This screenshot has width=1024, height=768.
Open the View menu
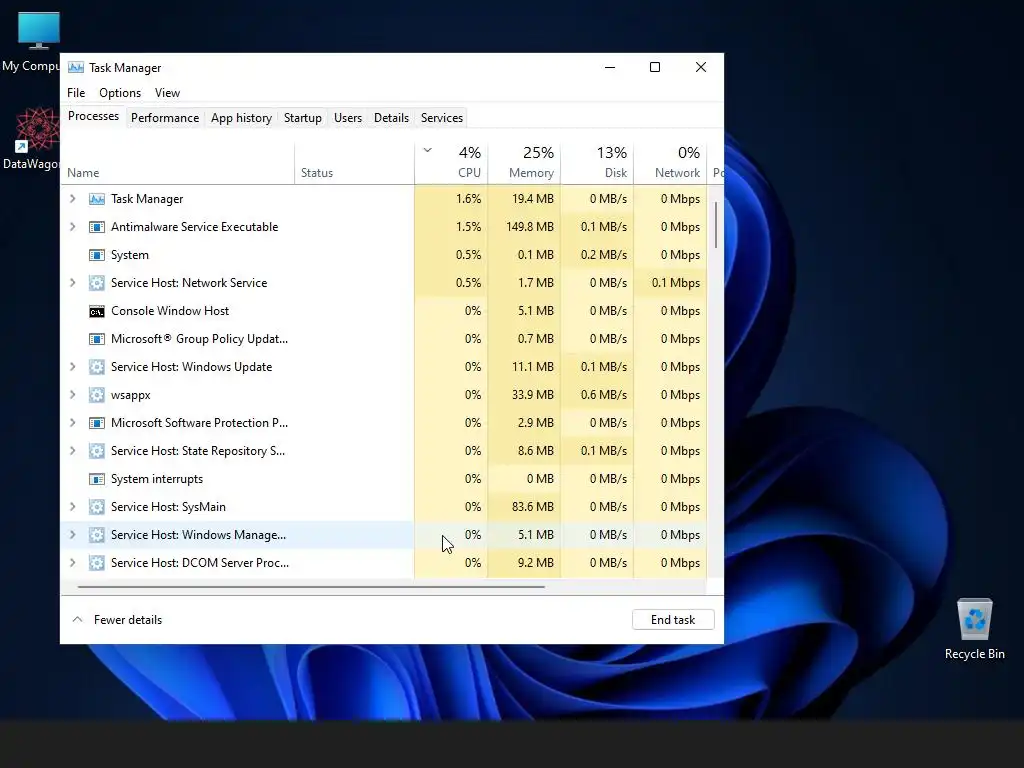coord(167,93)
